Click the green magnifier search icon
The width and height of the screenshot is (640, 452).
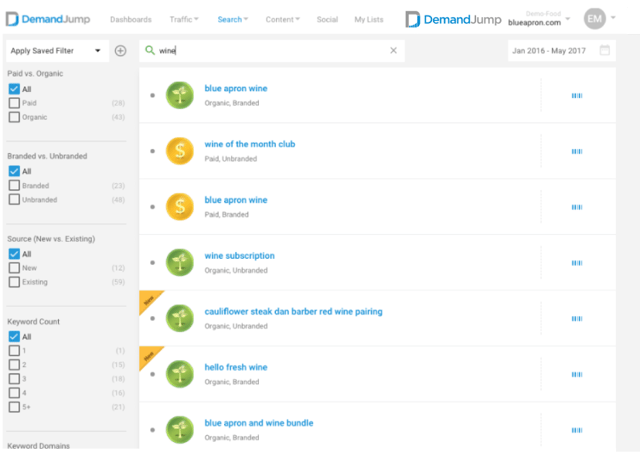click(x=150, y=50)
